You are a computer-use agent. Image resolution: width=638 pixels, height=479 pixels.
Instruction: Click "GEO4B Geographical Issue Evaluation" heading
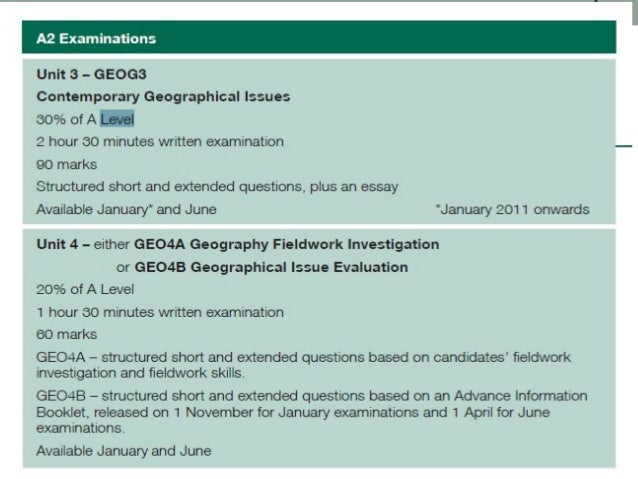(x=271, y=267)
